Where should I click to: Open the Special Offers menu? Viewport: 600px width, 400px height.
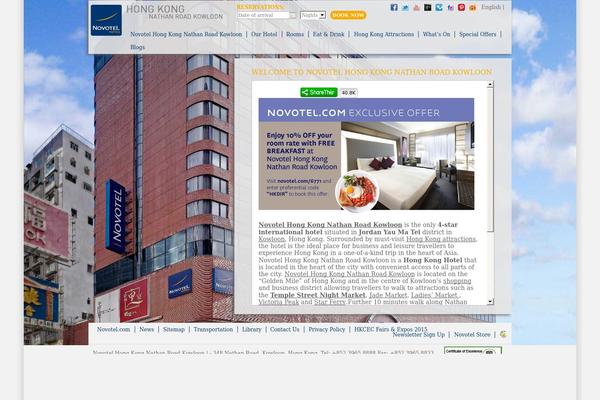pos(478,34)
